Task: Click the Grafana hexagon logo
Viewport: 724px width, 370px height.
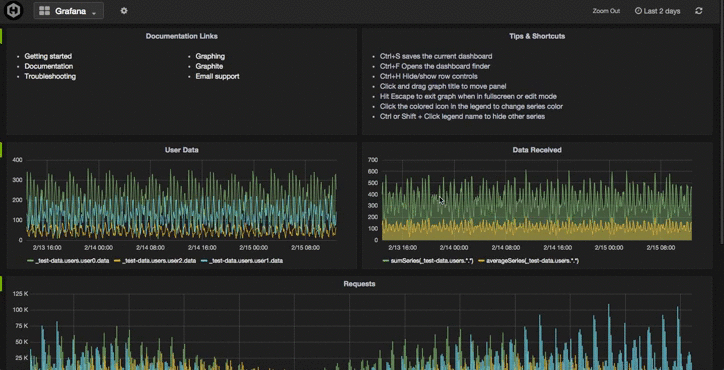Action: [x=13, y=11]
